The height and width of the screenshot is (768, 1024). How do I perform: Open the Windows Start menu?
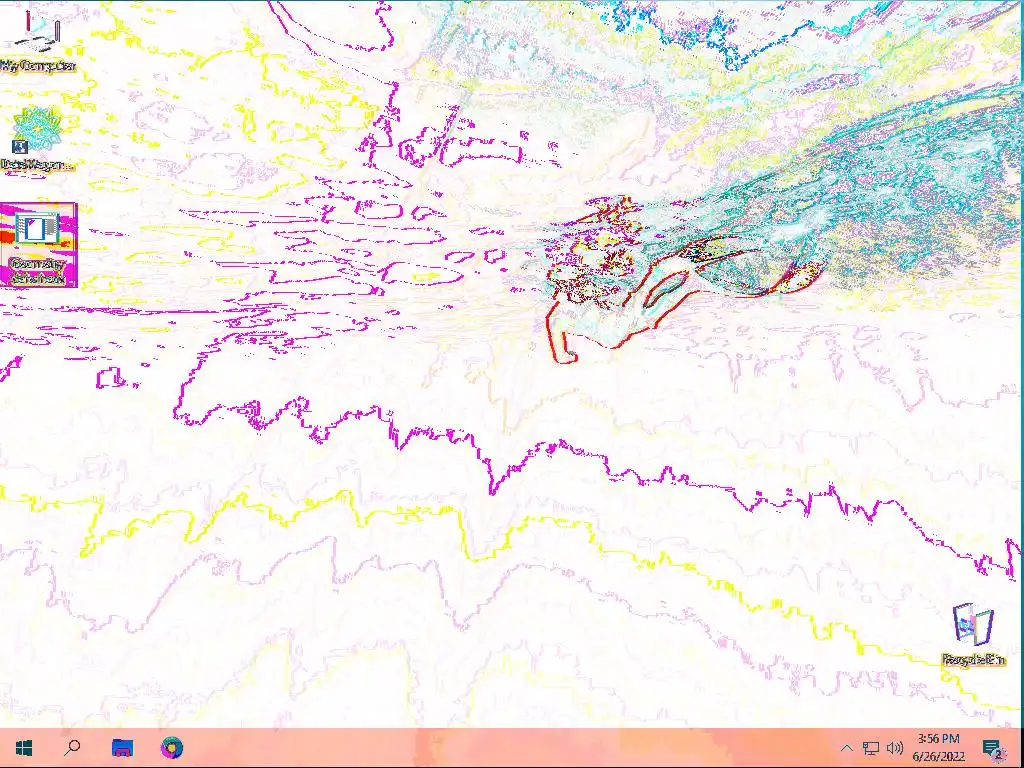pos(24,748)
